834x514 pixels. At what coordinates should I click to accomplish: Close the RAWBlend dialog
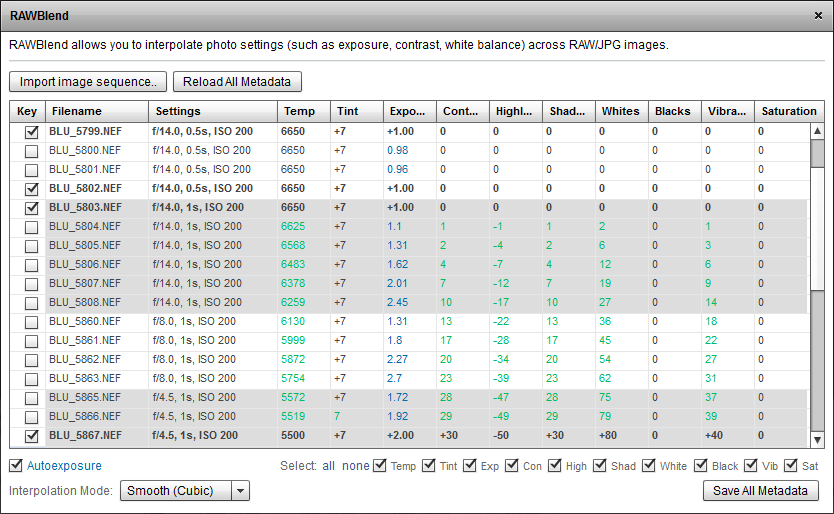coord(818,16)
